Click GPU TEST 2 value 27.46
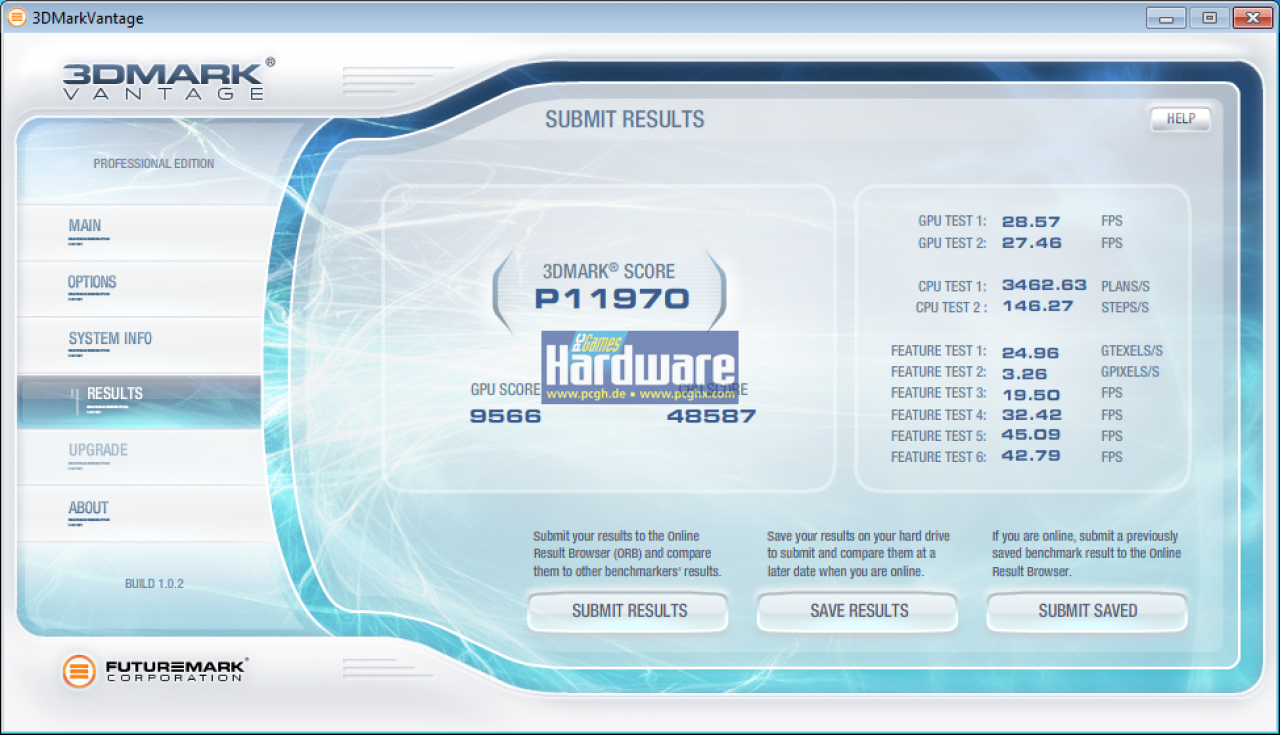This screenshot has width=1280, height=735. (x=1031, y=243)
